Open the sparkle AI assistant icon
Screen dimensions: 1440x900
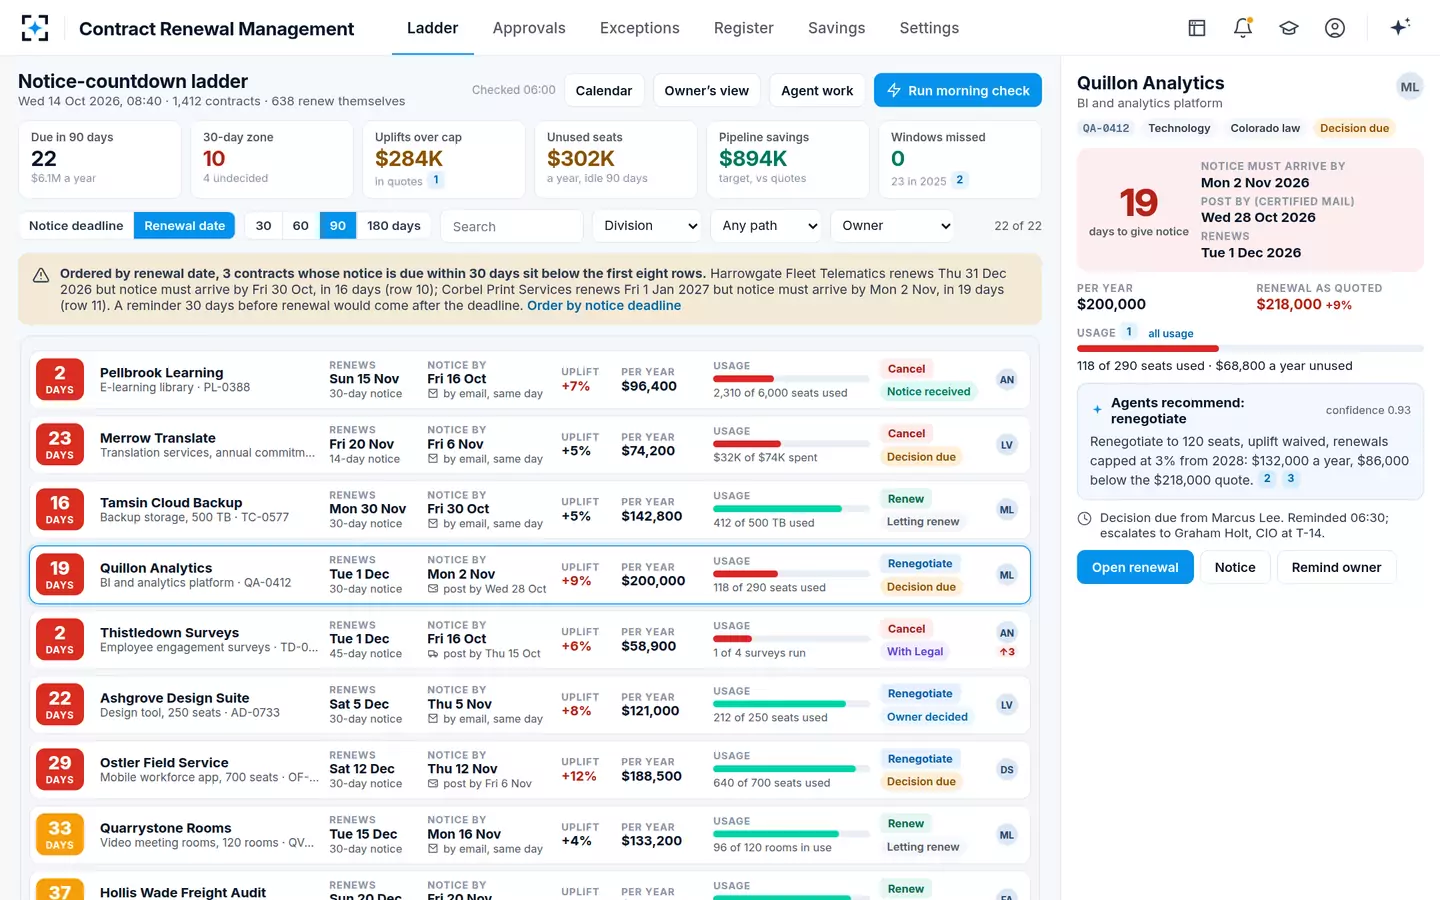pos(1400,27)
